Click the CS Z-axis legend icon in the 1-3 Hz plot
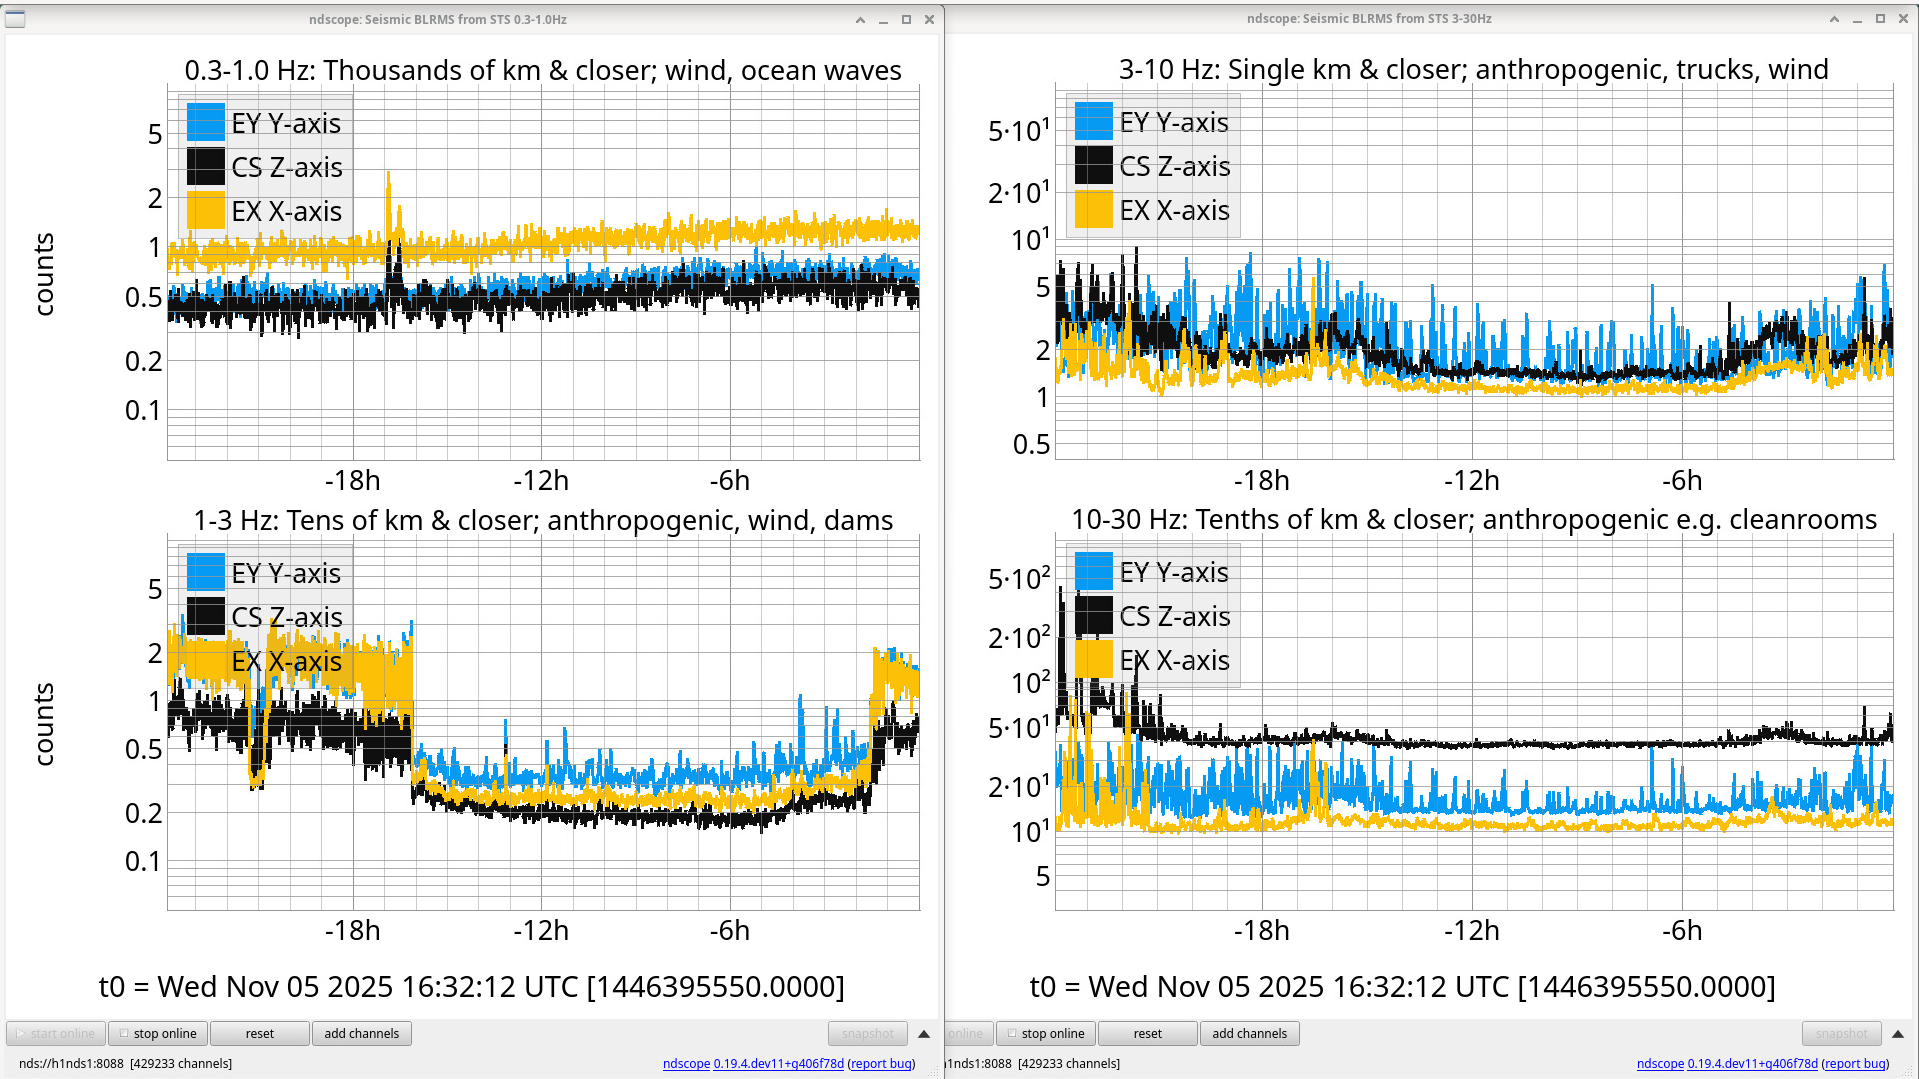 tap(205, 617)
